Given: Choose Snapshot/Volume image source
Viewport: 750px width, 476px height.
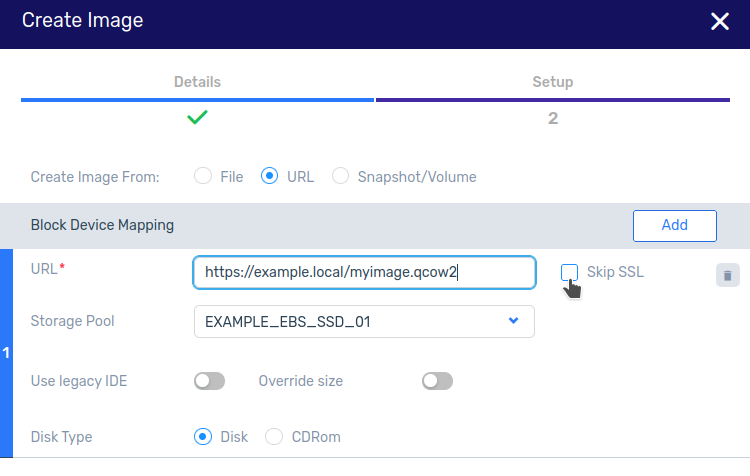Looking at the screenshot, I should (341, 176).
